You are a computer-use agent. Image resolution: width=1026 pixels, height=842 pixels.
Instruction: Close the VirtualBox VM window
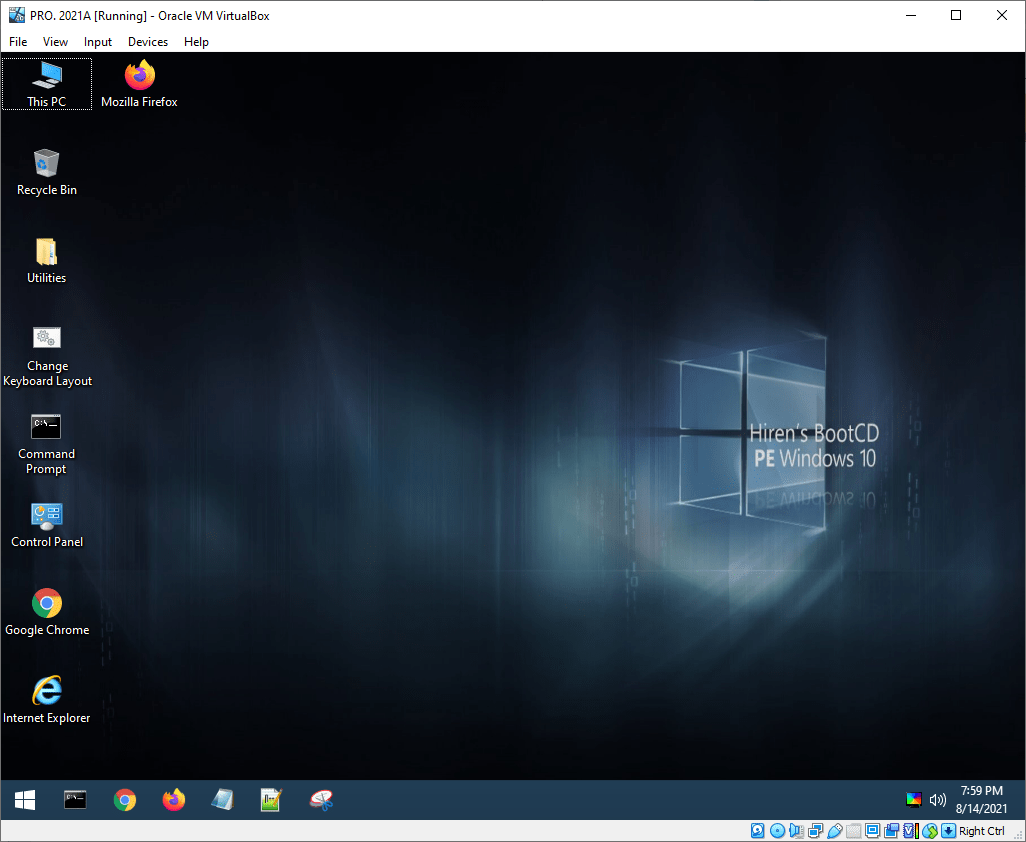[x=1001, y=15]
